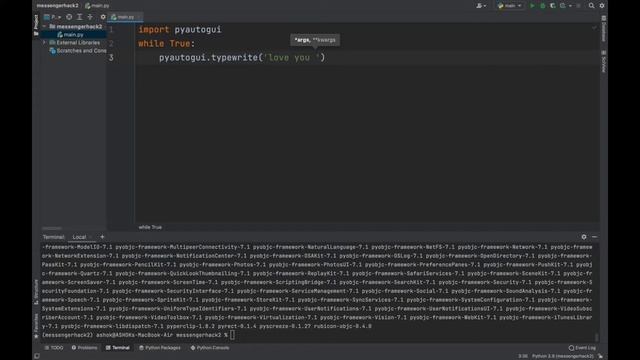Click the select opened file target icon
Viewport: 640px width, 360px height.
[x=69, y=17]
